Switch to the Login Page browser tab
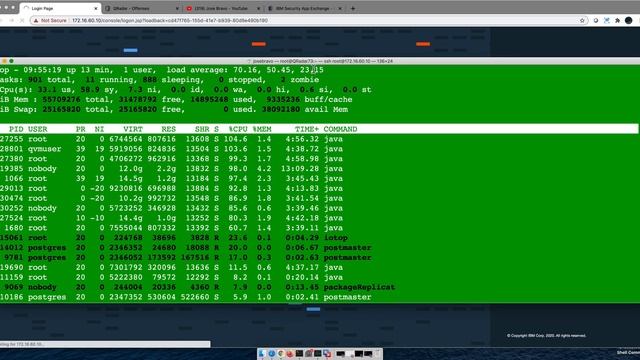640x360 pixels. (60, 8)
